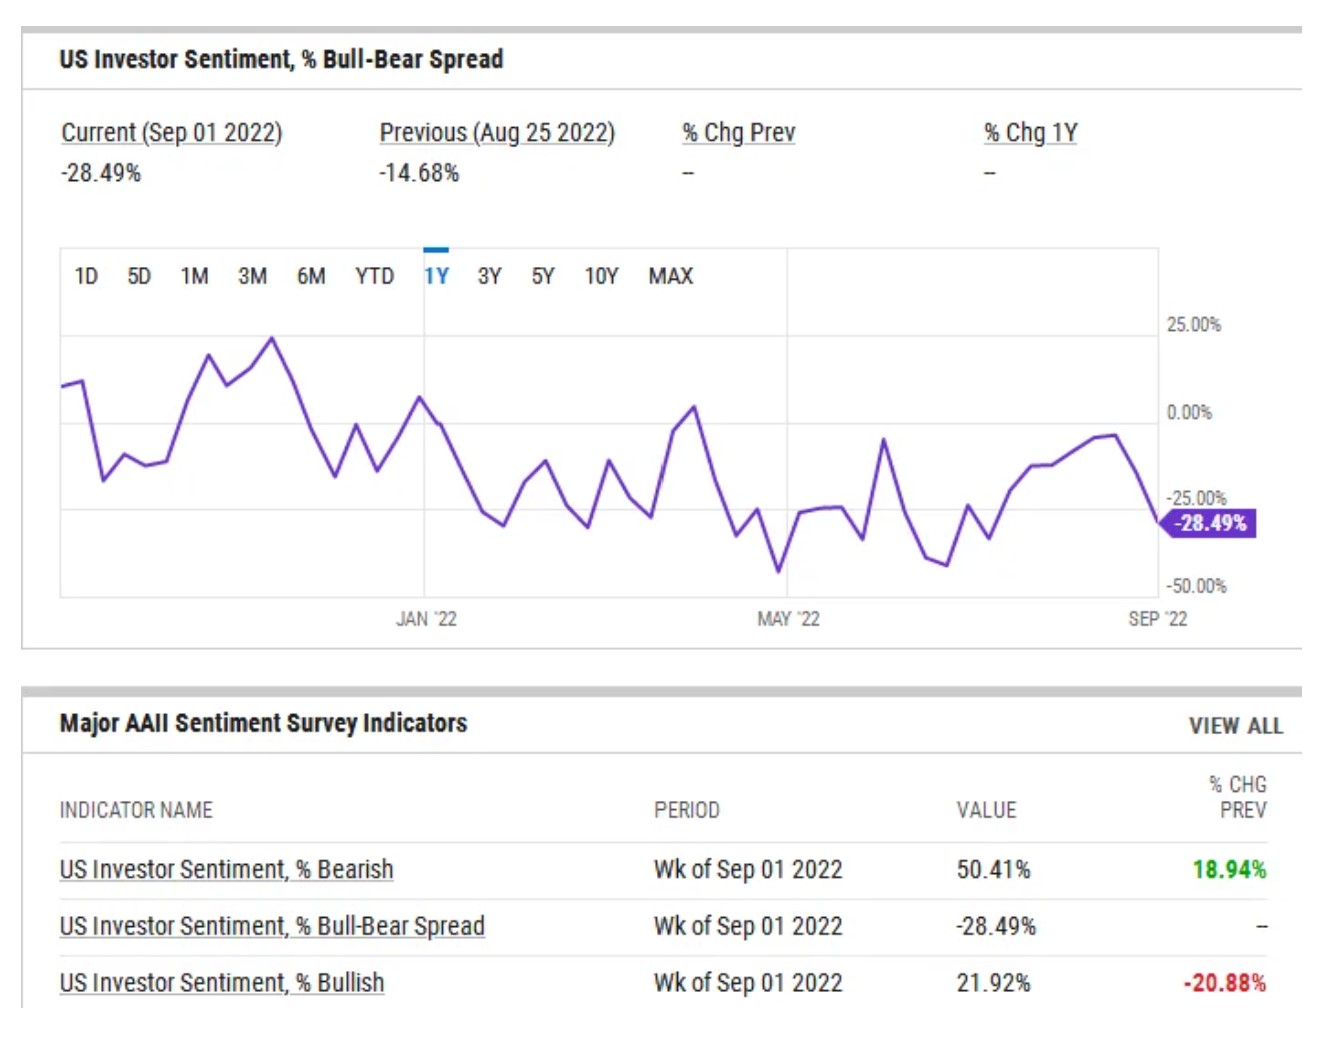This screenshot has height=1054, width=1320.
Task: Open US Investor Sentiment % Bullish link
Action: coord(222,983)
